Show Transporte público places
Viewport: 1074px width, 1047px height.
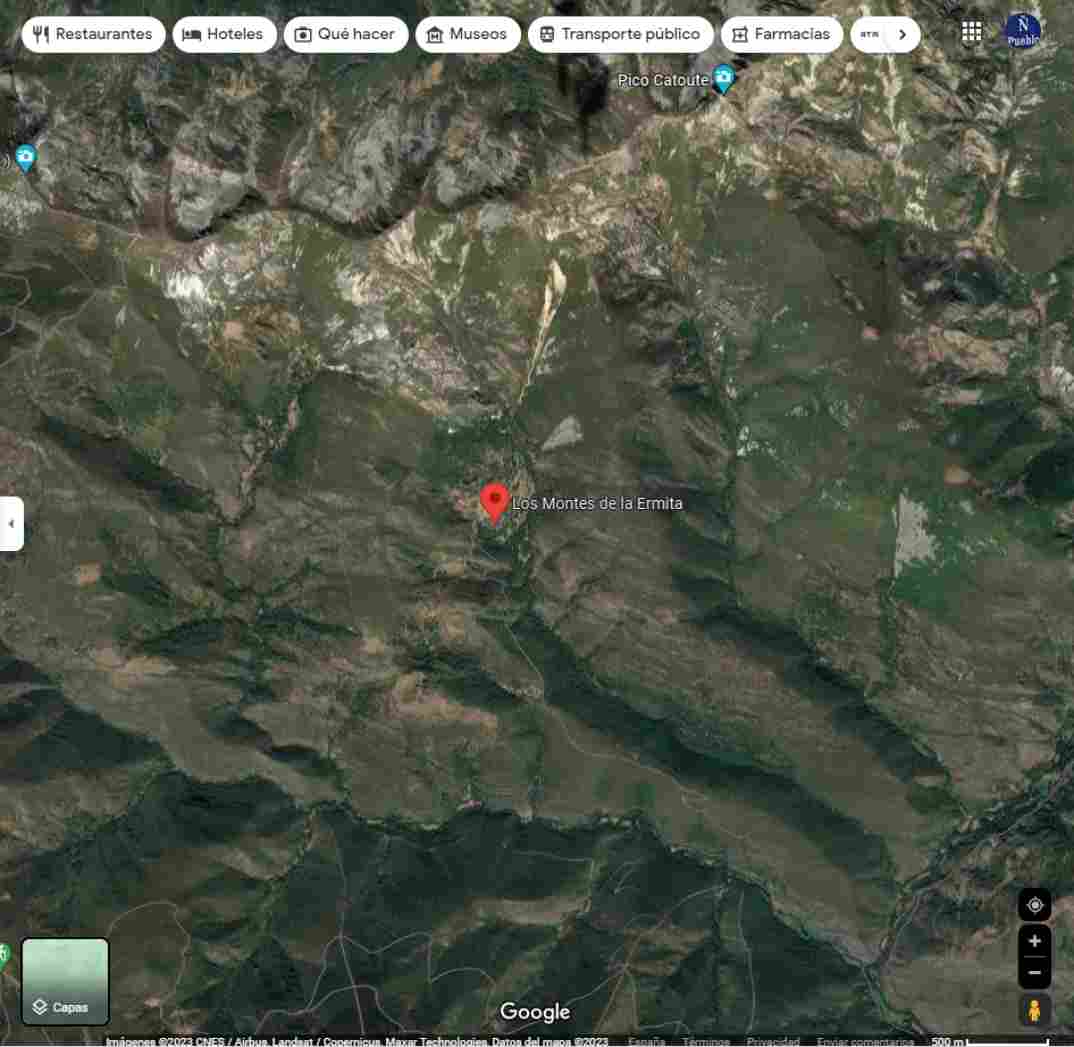[620, 34]
